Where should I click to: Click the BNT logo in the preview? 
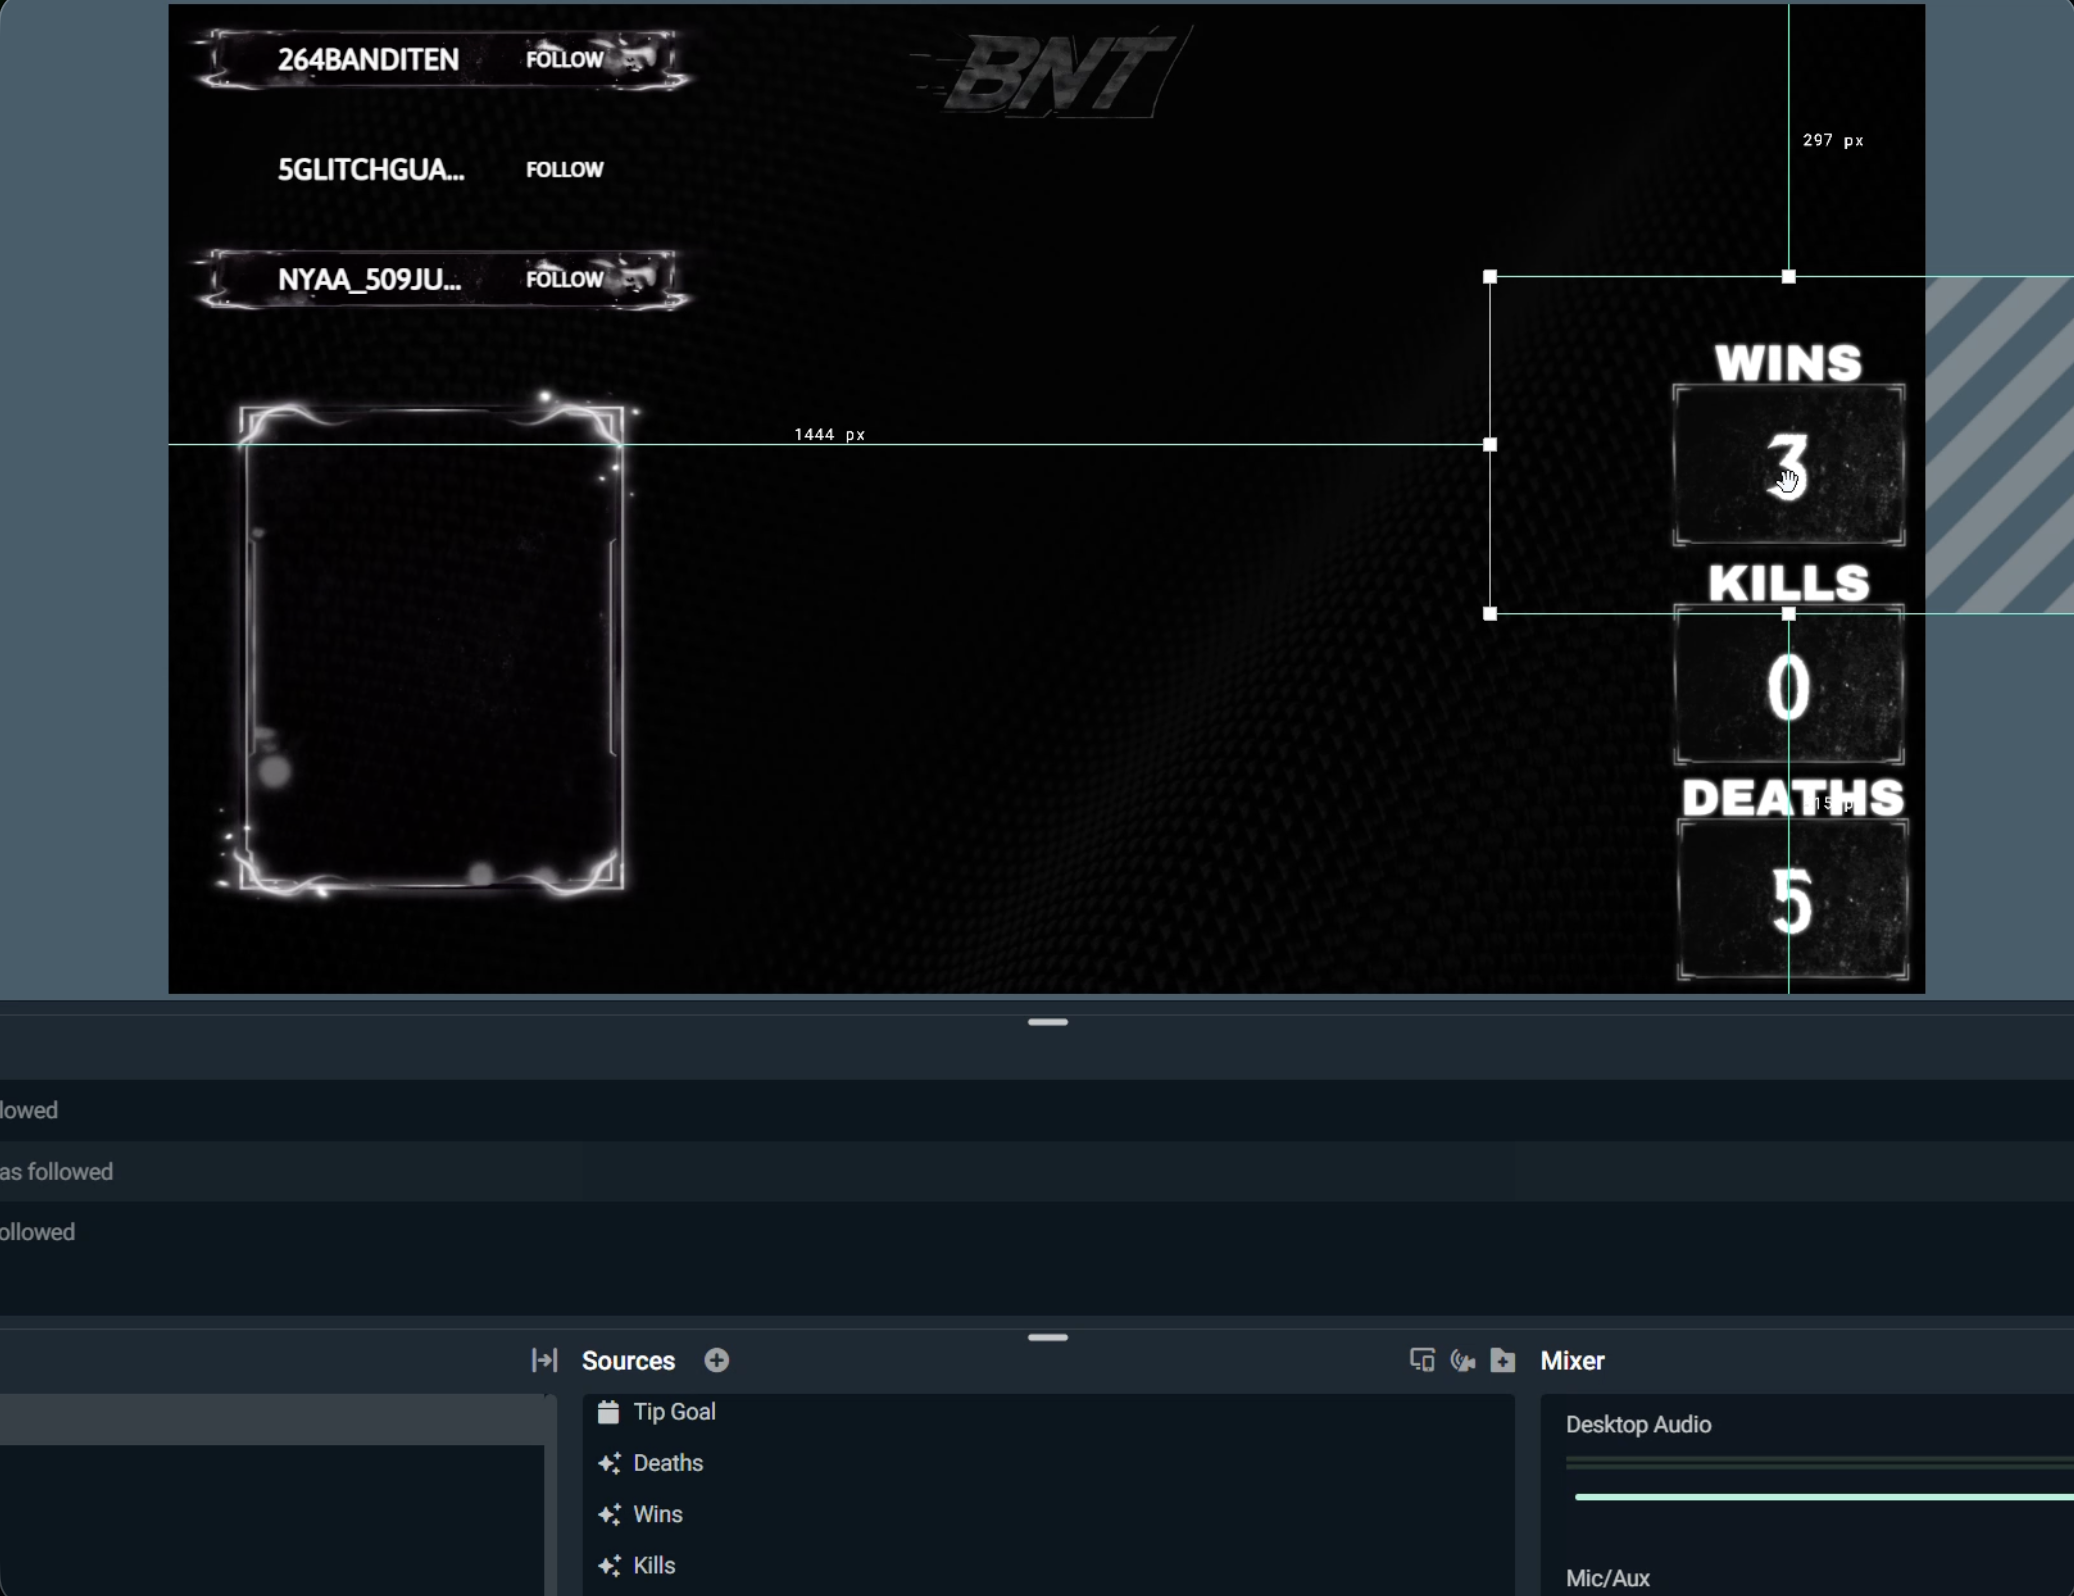click(x=1058, y=72)
